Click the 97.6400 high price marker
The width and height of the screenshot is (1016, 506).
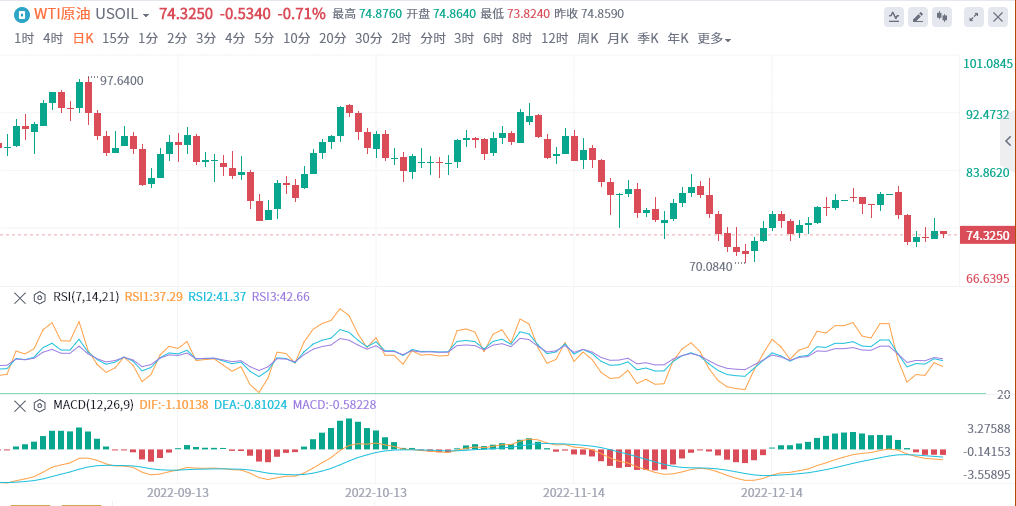[122, 81]
